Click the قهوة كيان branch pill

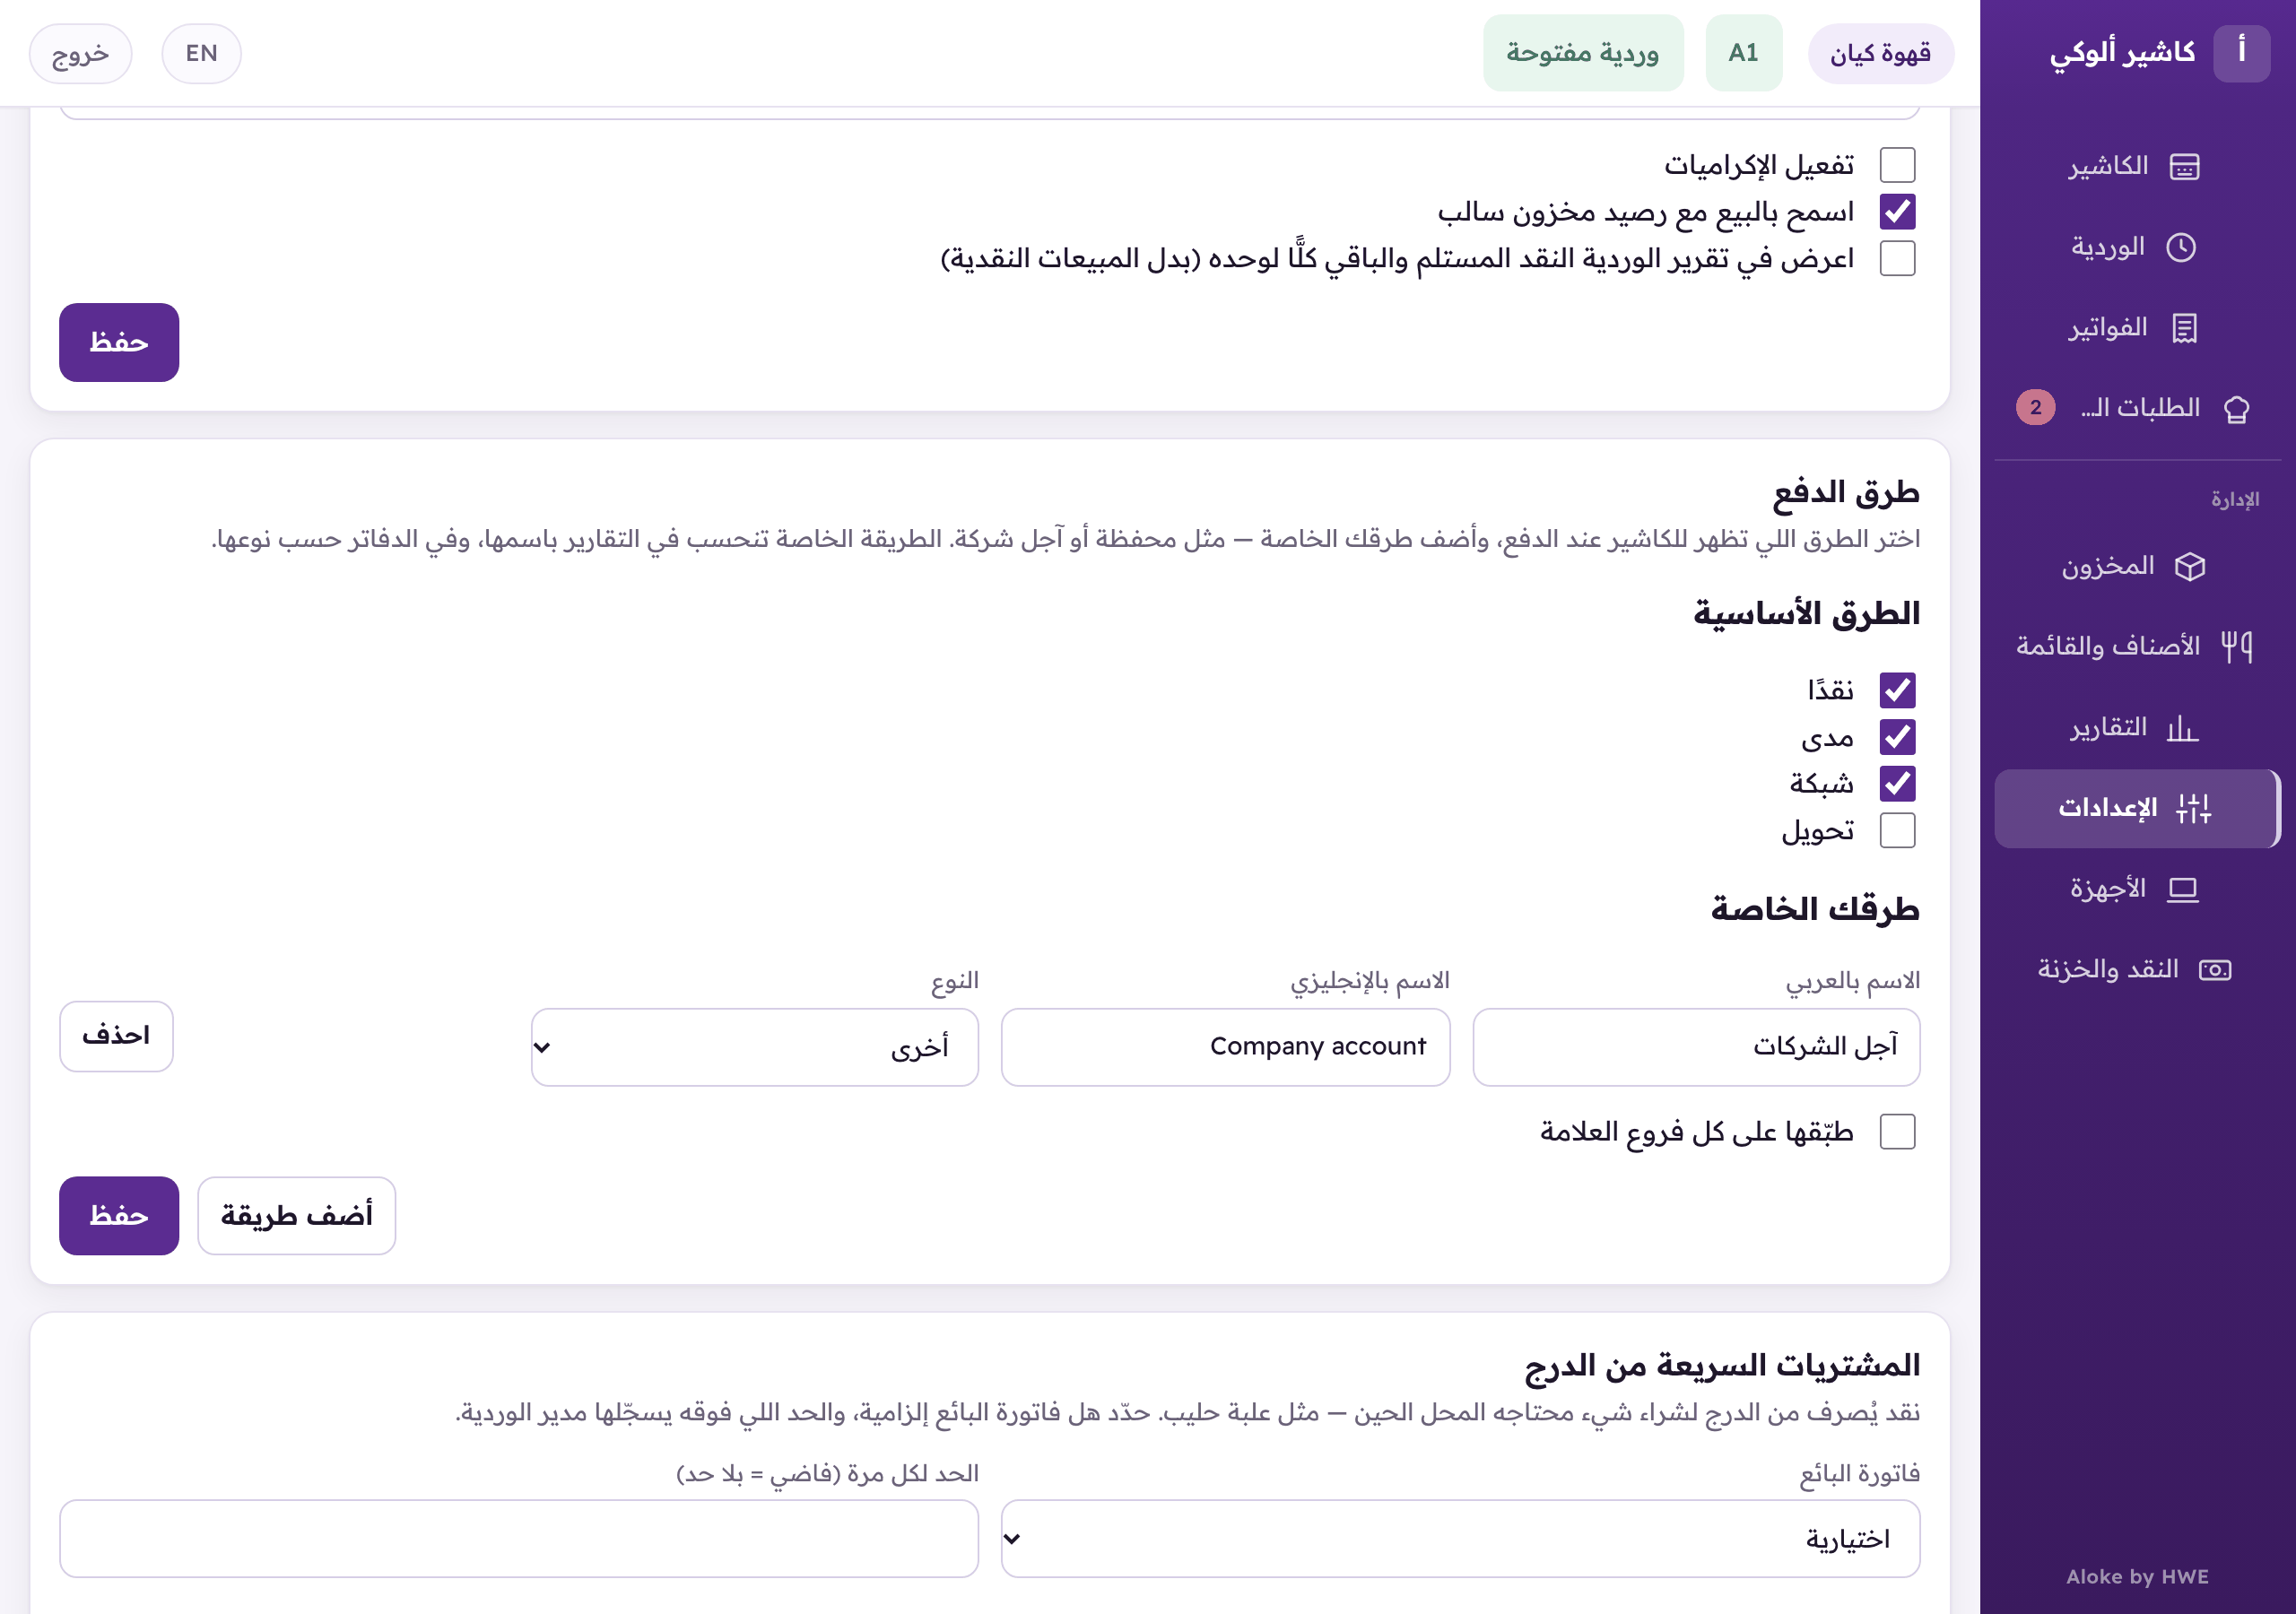pos(1880,54)
